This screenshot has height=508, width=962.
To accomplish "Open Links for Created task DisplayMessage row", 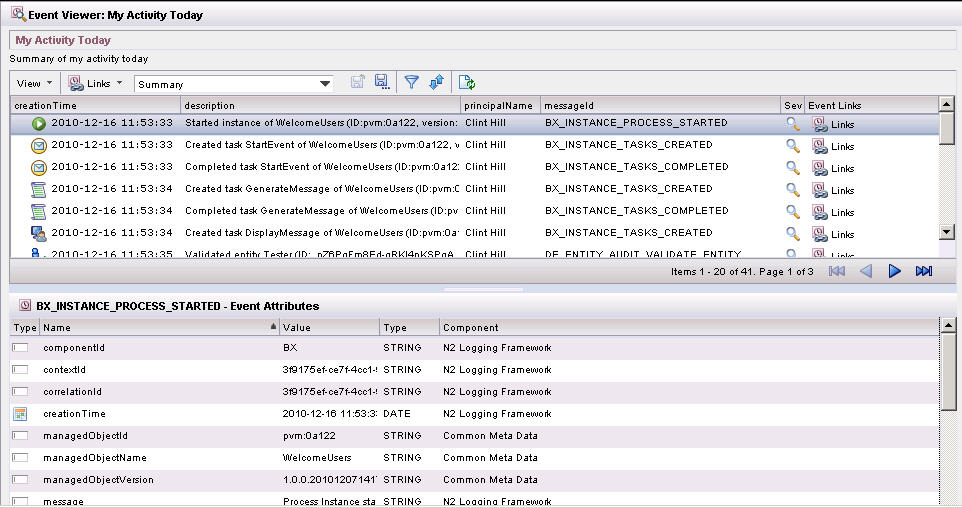I will pyautogui.click(x=833, y=235).
